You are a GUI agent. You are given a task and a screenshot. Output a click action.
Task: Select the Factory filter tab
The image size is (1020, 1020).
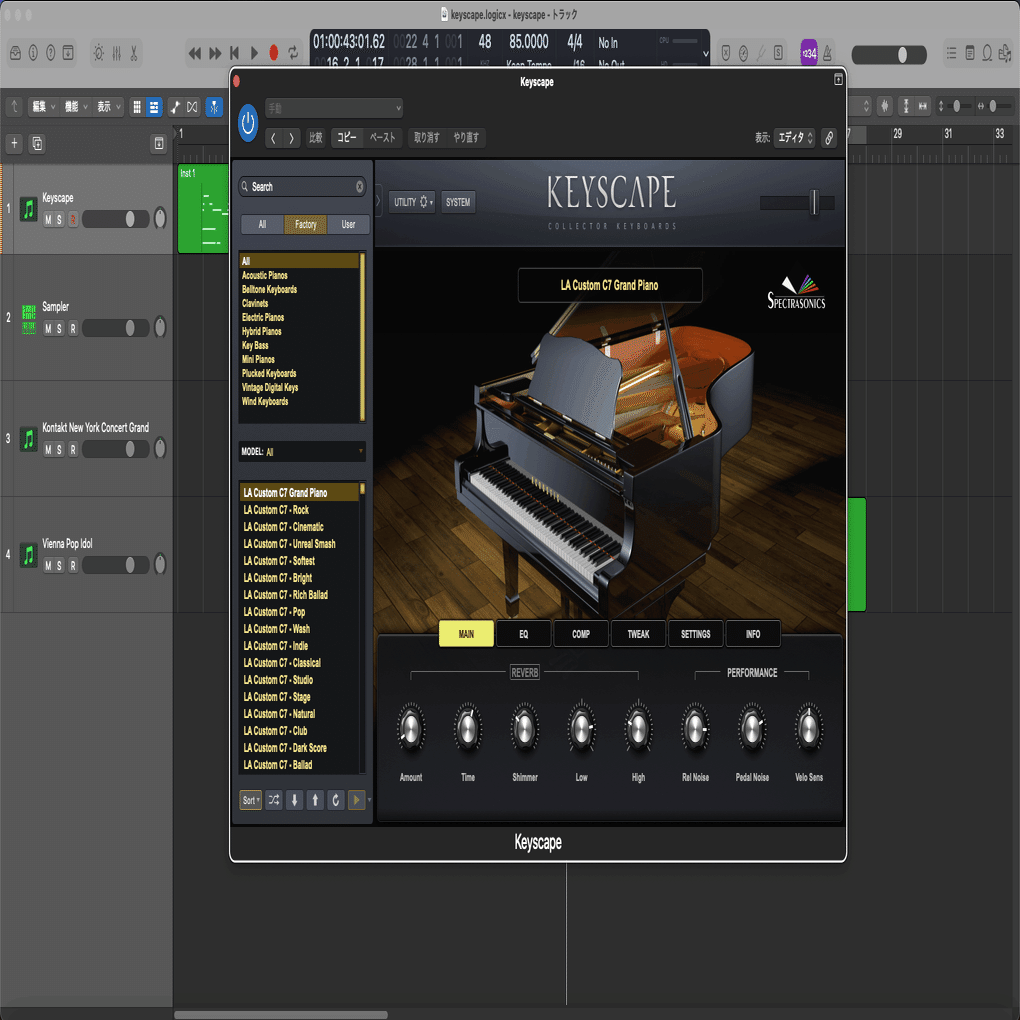[305, 224]
